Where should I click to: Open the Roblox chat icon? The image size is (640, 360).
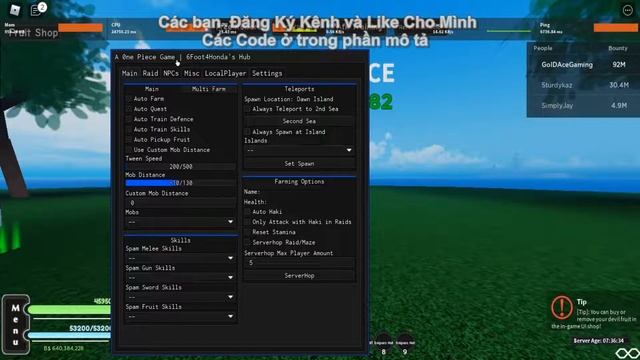36,10
